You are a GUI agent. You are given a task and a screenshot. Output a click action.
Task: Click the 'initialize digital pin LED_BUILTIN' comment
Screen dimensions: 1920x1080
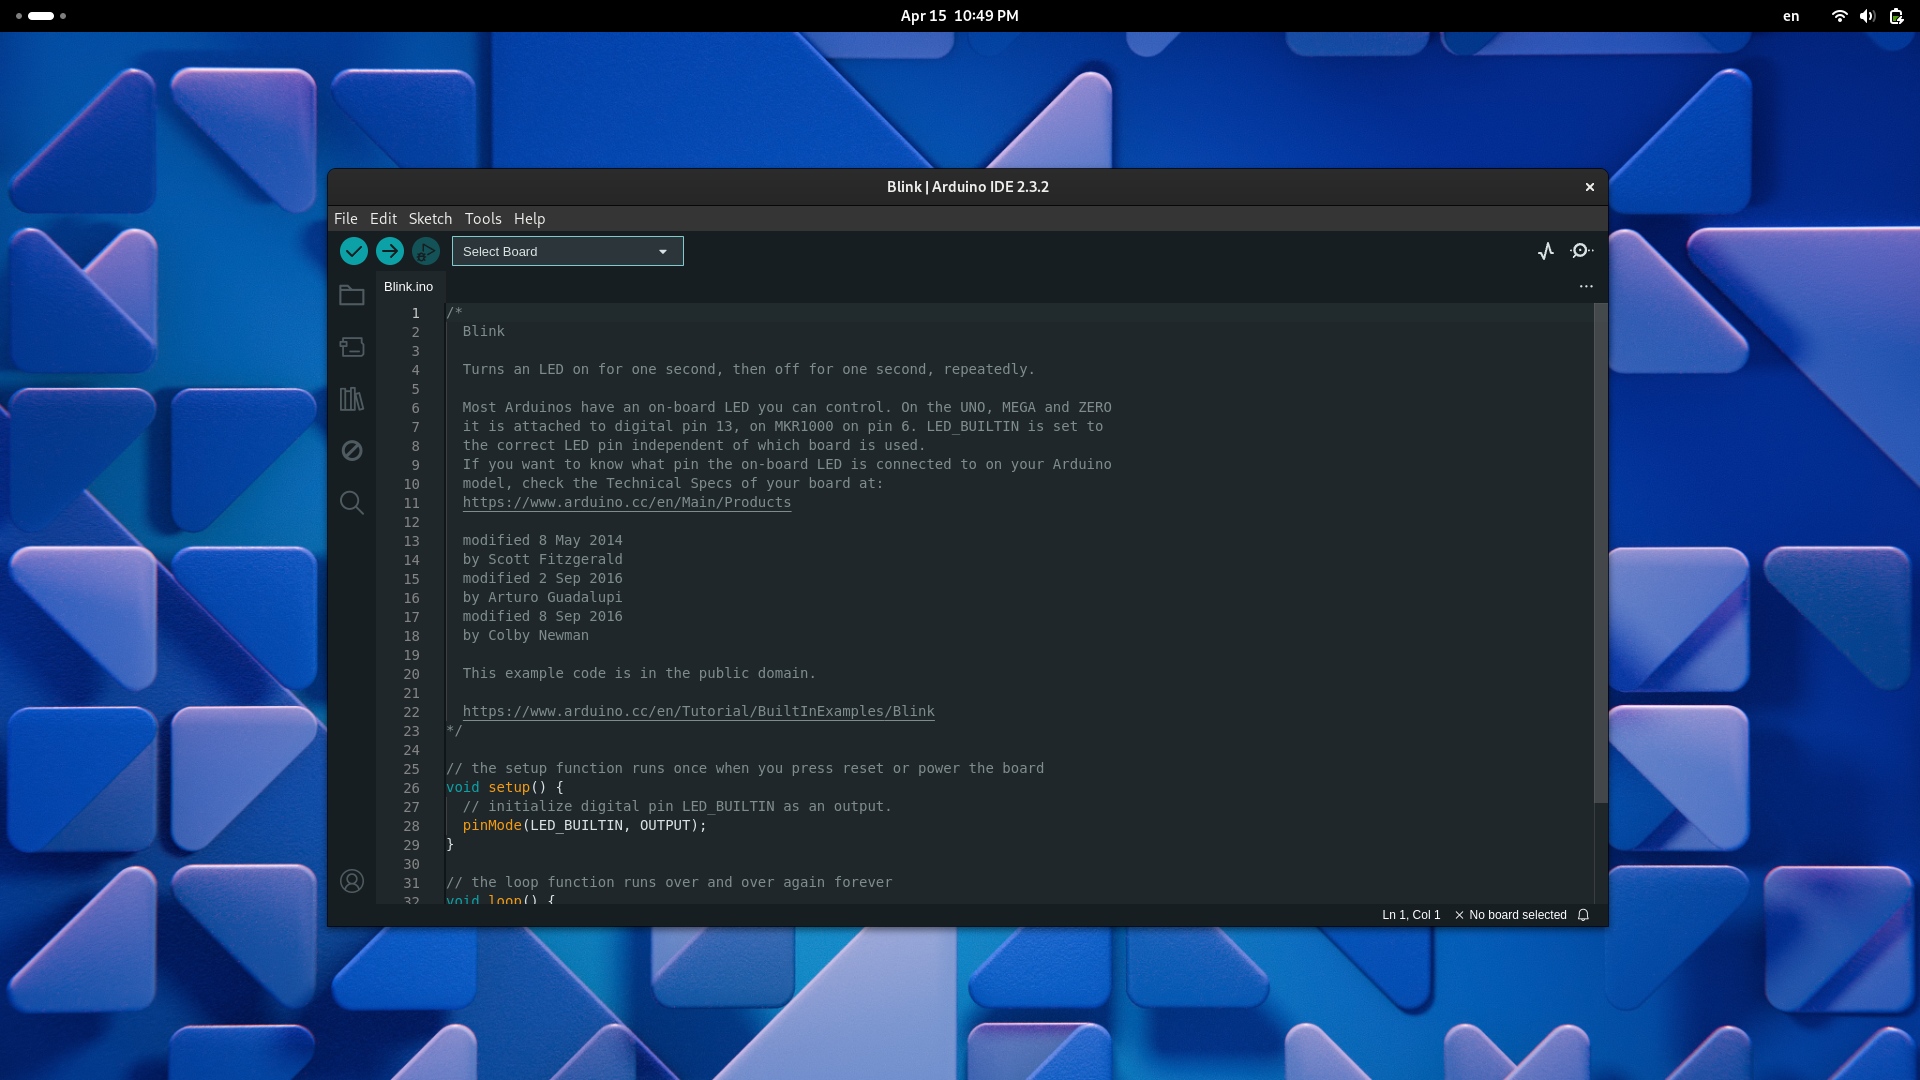click(677, 806)
